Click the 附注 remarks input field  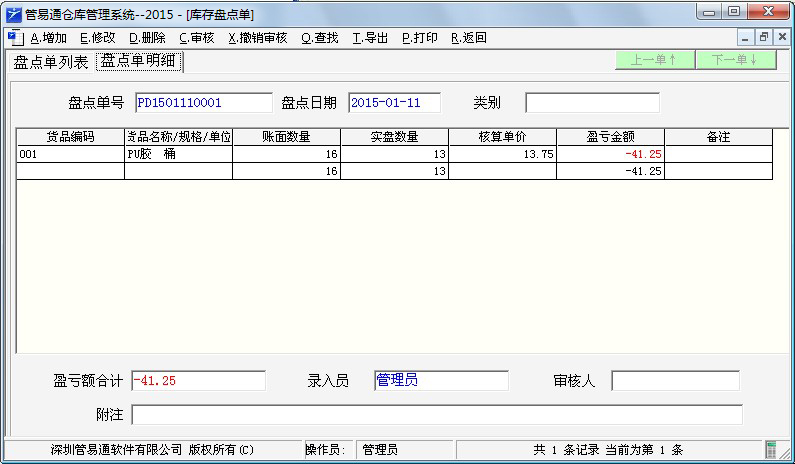[x=437, y=414]
